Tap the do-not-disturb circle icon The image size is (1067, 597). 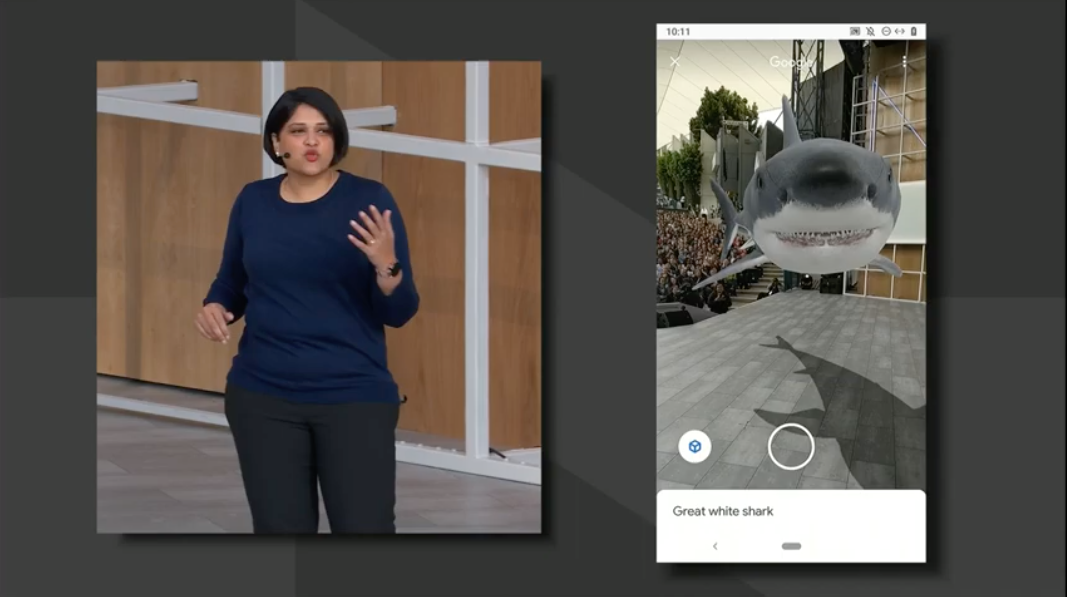point(886,31)
